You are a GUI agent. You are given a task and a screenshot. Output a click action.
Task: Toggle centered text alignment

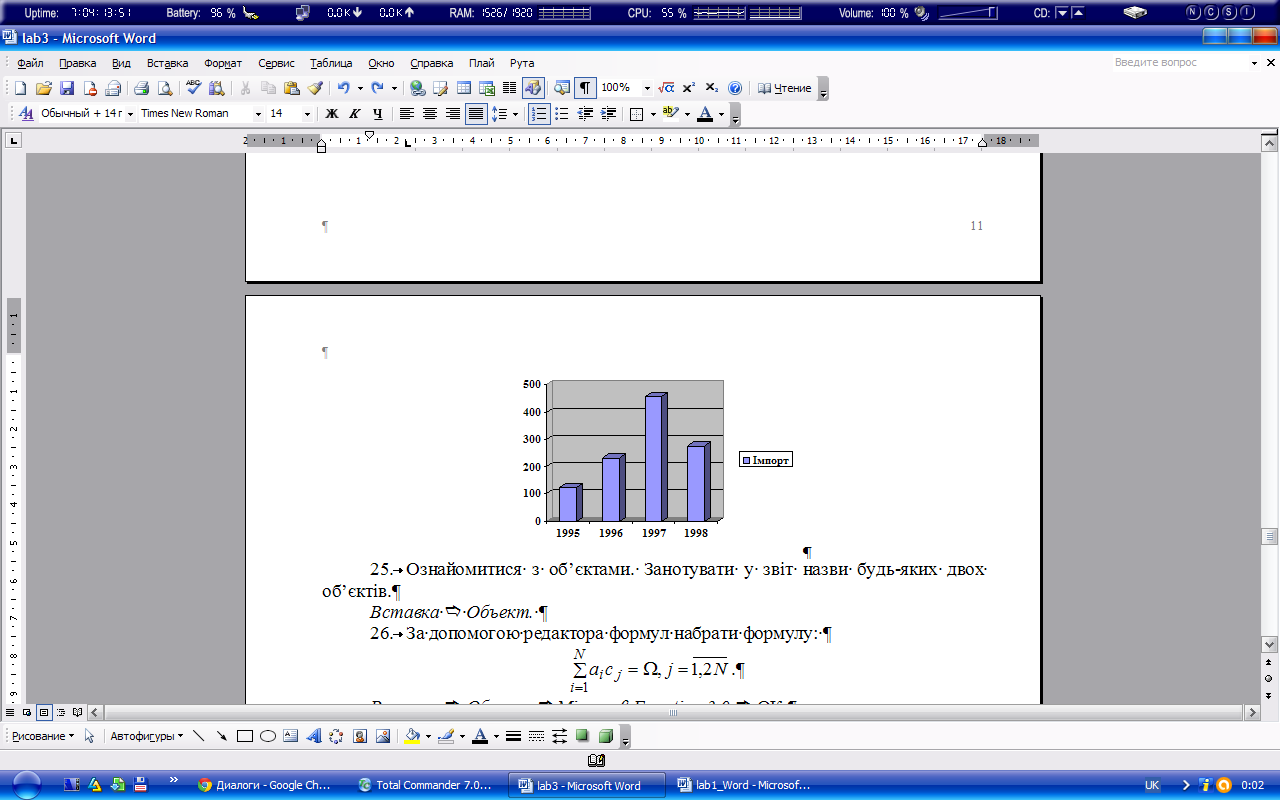pyautogui.click(x=430, y=114)
